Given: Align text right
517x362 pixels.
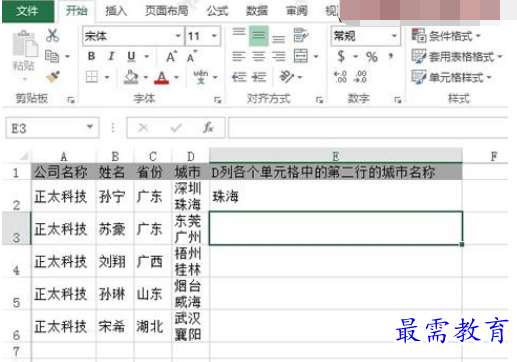Looking at the screenshot, I should tap(279, 56).
